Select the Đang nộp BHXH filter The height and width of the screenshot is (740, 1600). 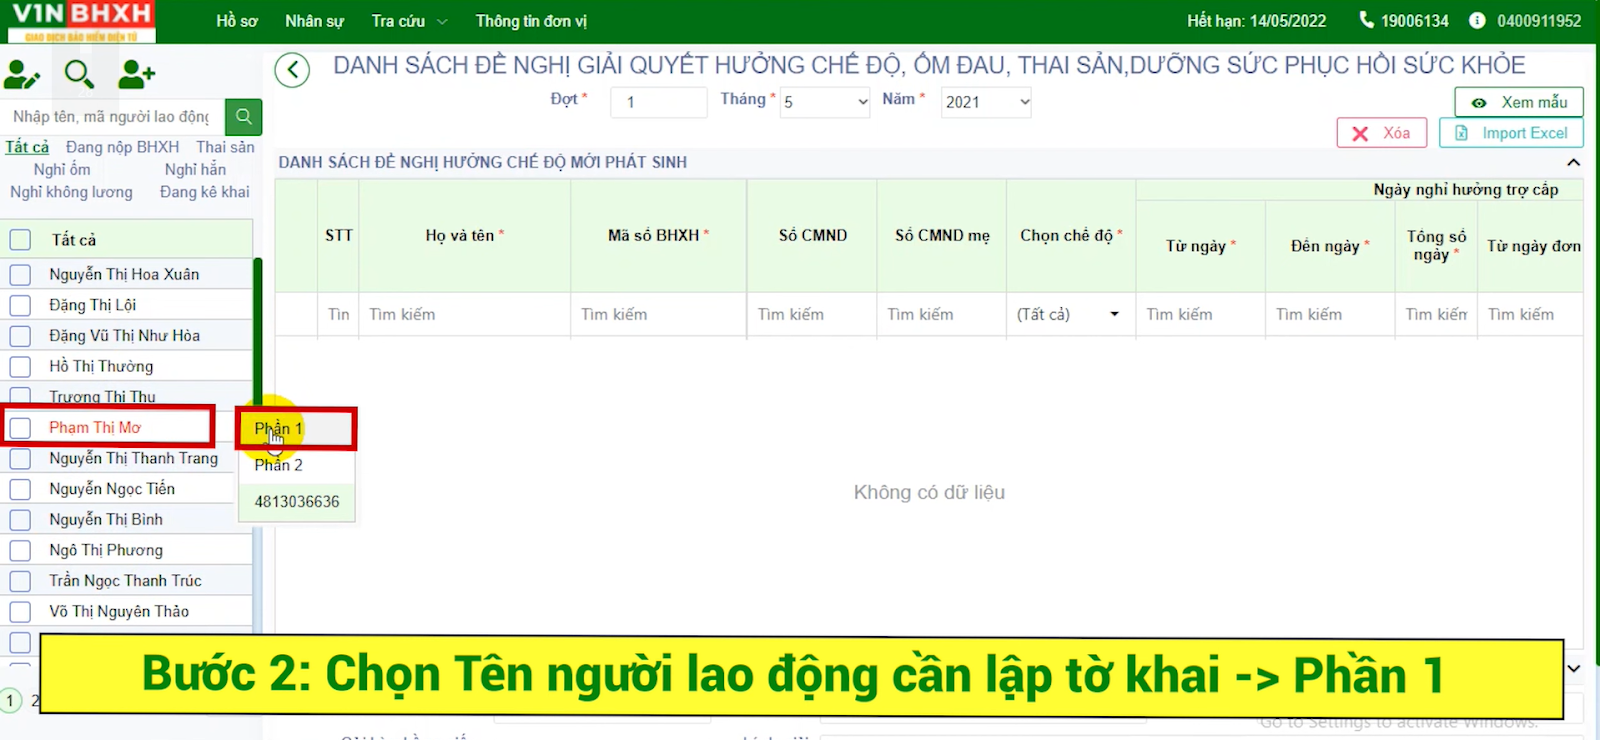(x=122, y=147)
